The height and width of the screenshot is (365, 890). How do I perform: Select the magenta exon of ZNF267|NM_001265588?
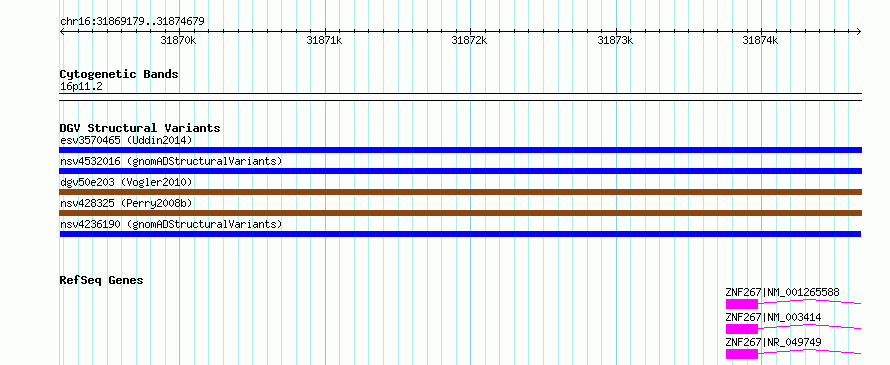click(742, 304)
